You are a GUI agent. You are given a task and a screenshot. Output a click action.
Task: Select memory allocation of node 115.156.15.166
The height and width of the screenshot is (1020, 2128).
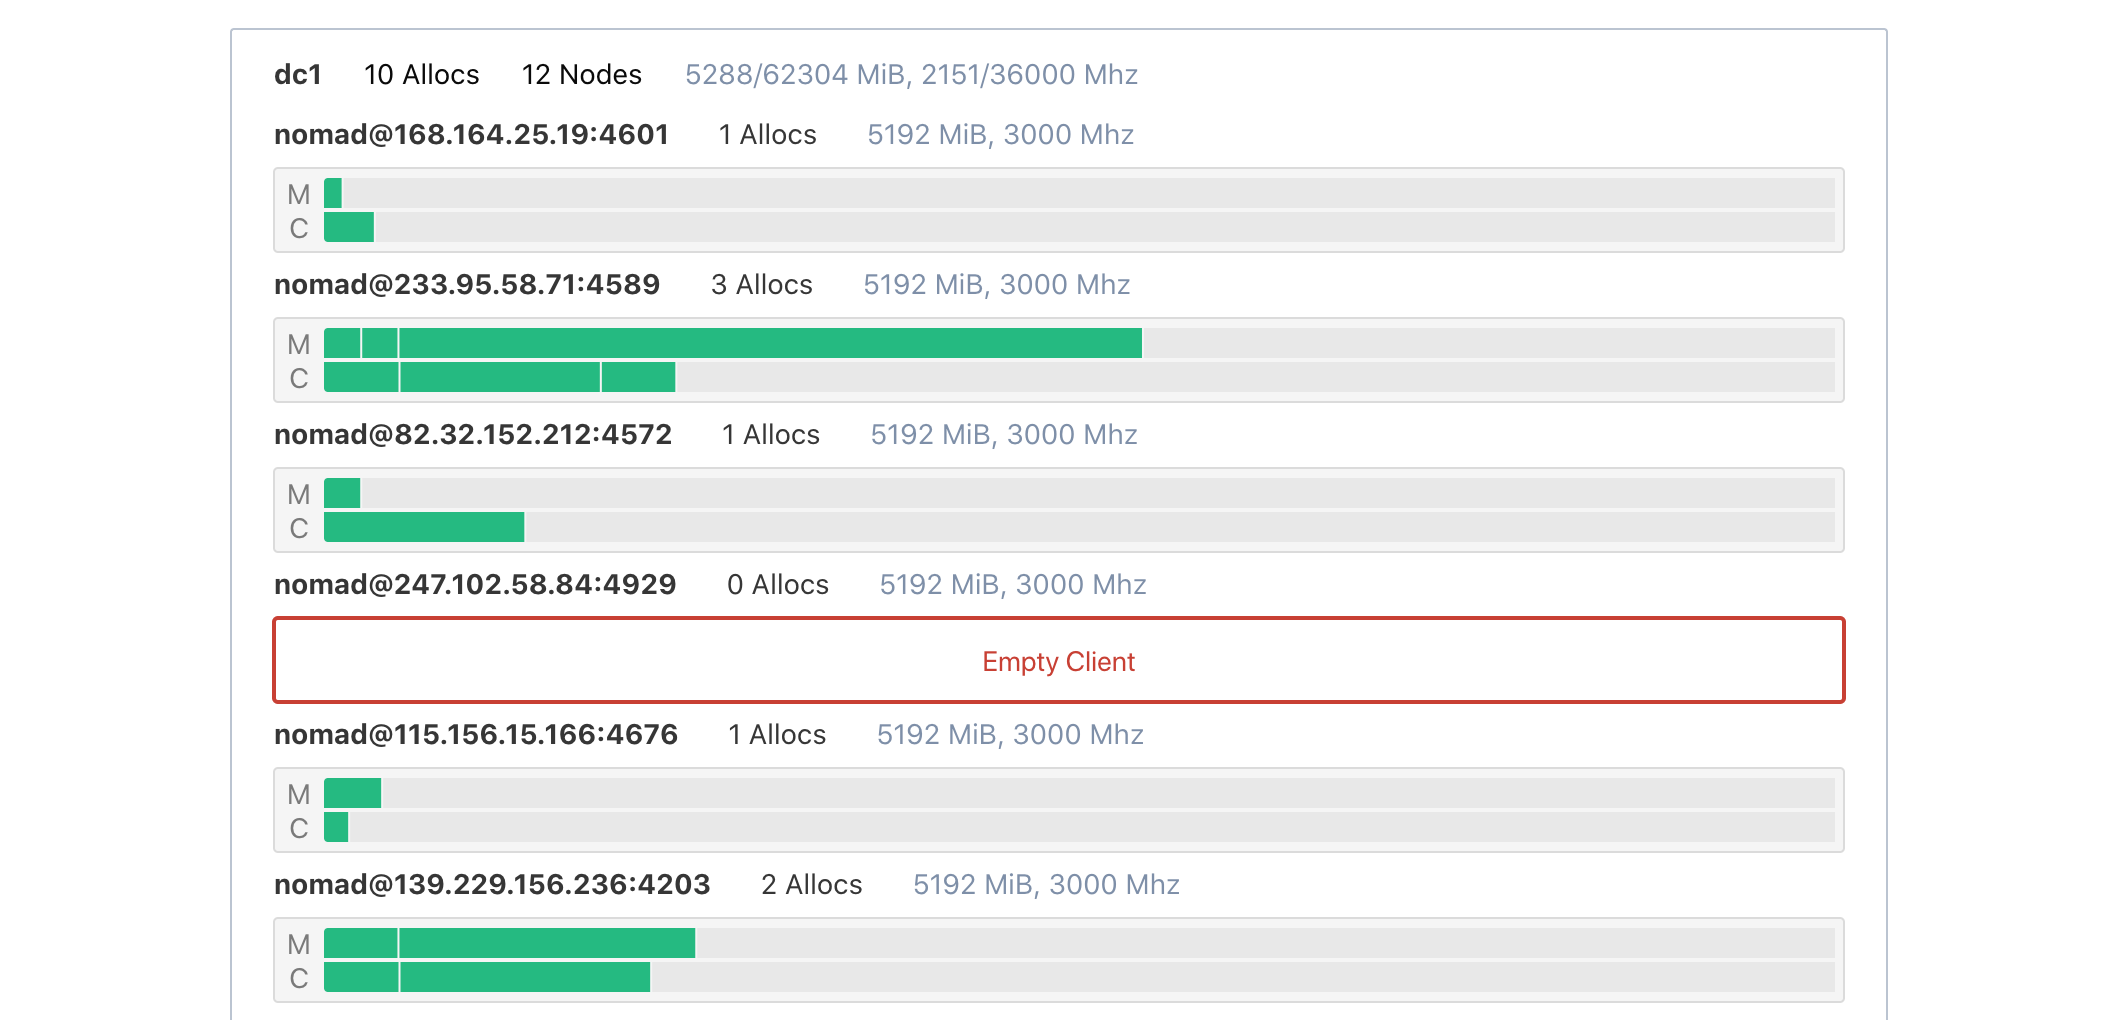352,793
